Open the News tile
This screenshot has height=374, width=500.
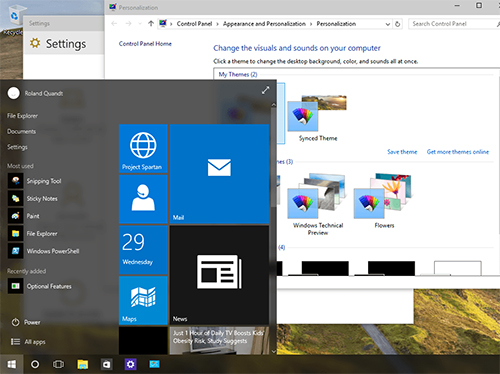(x=219, y=275)
